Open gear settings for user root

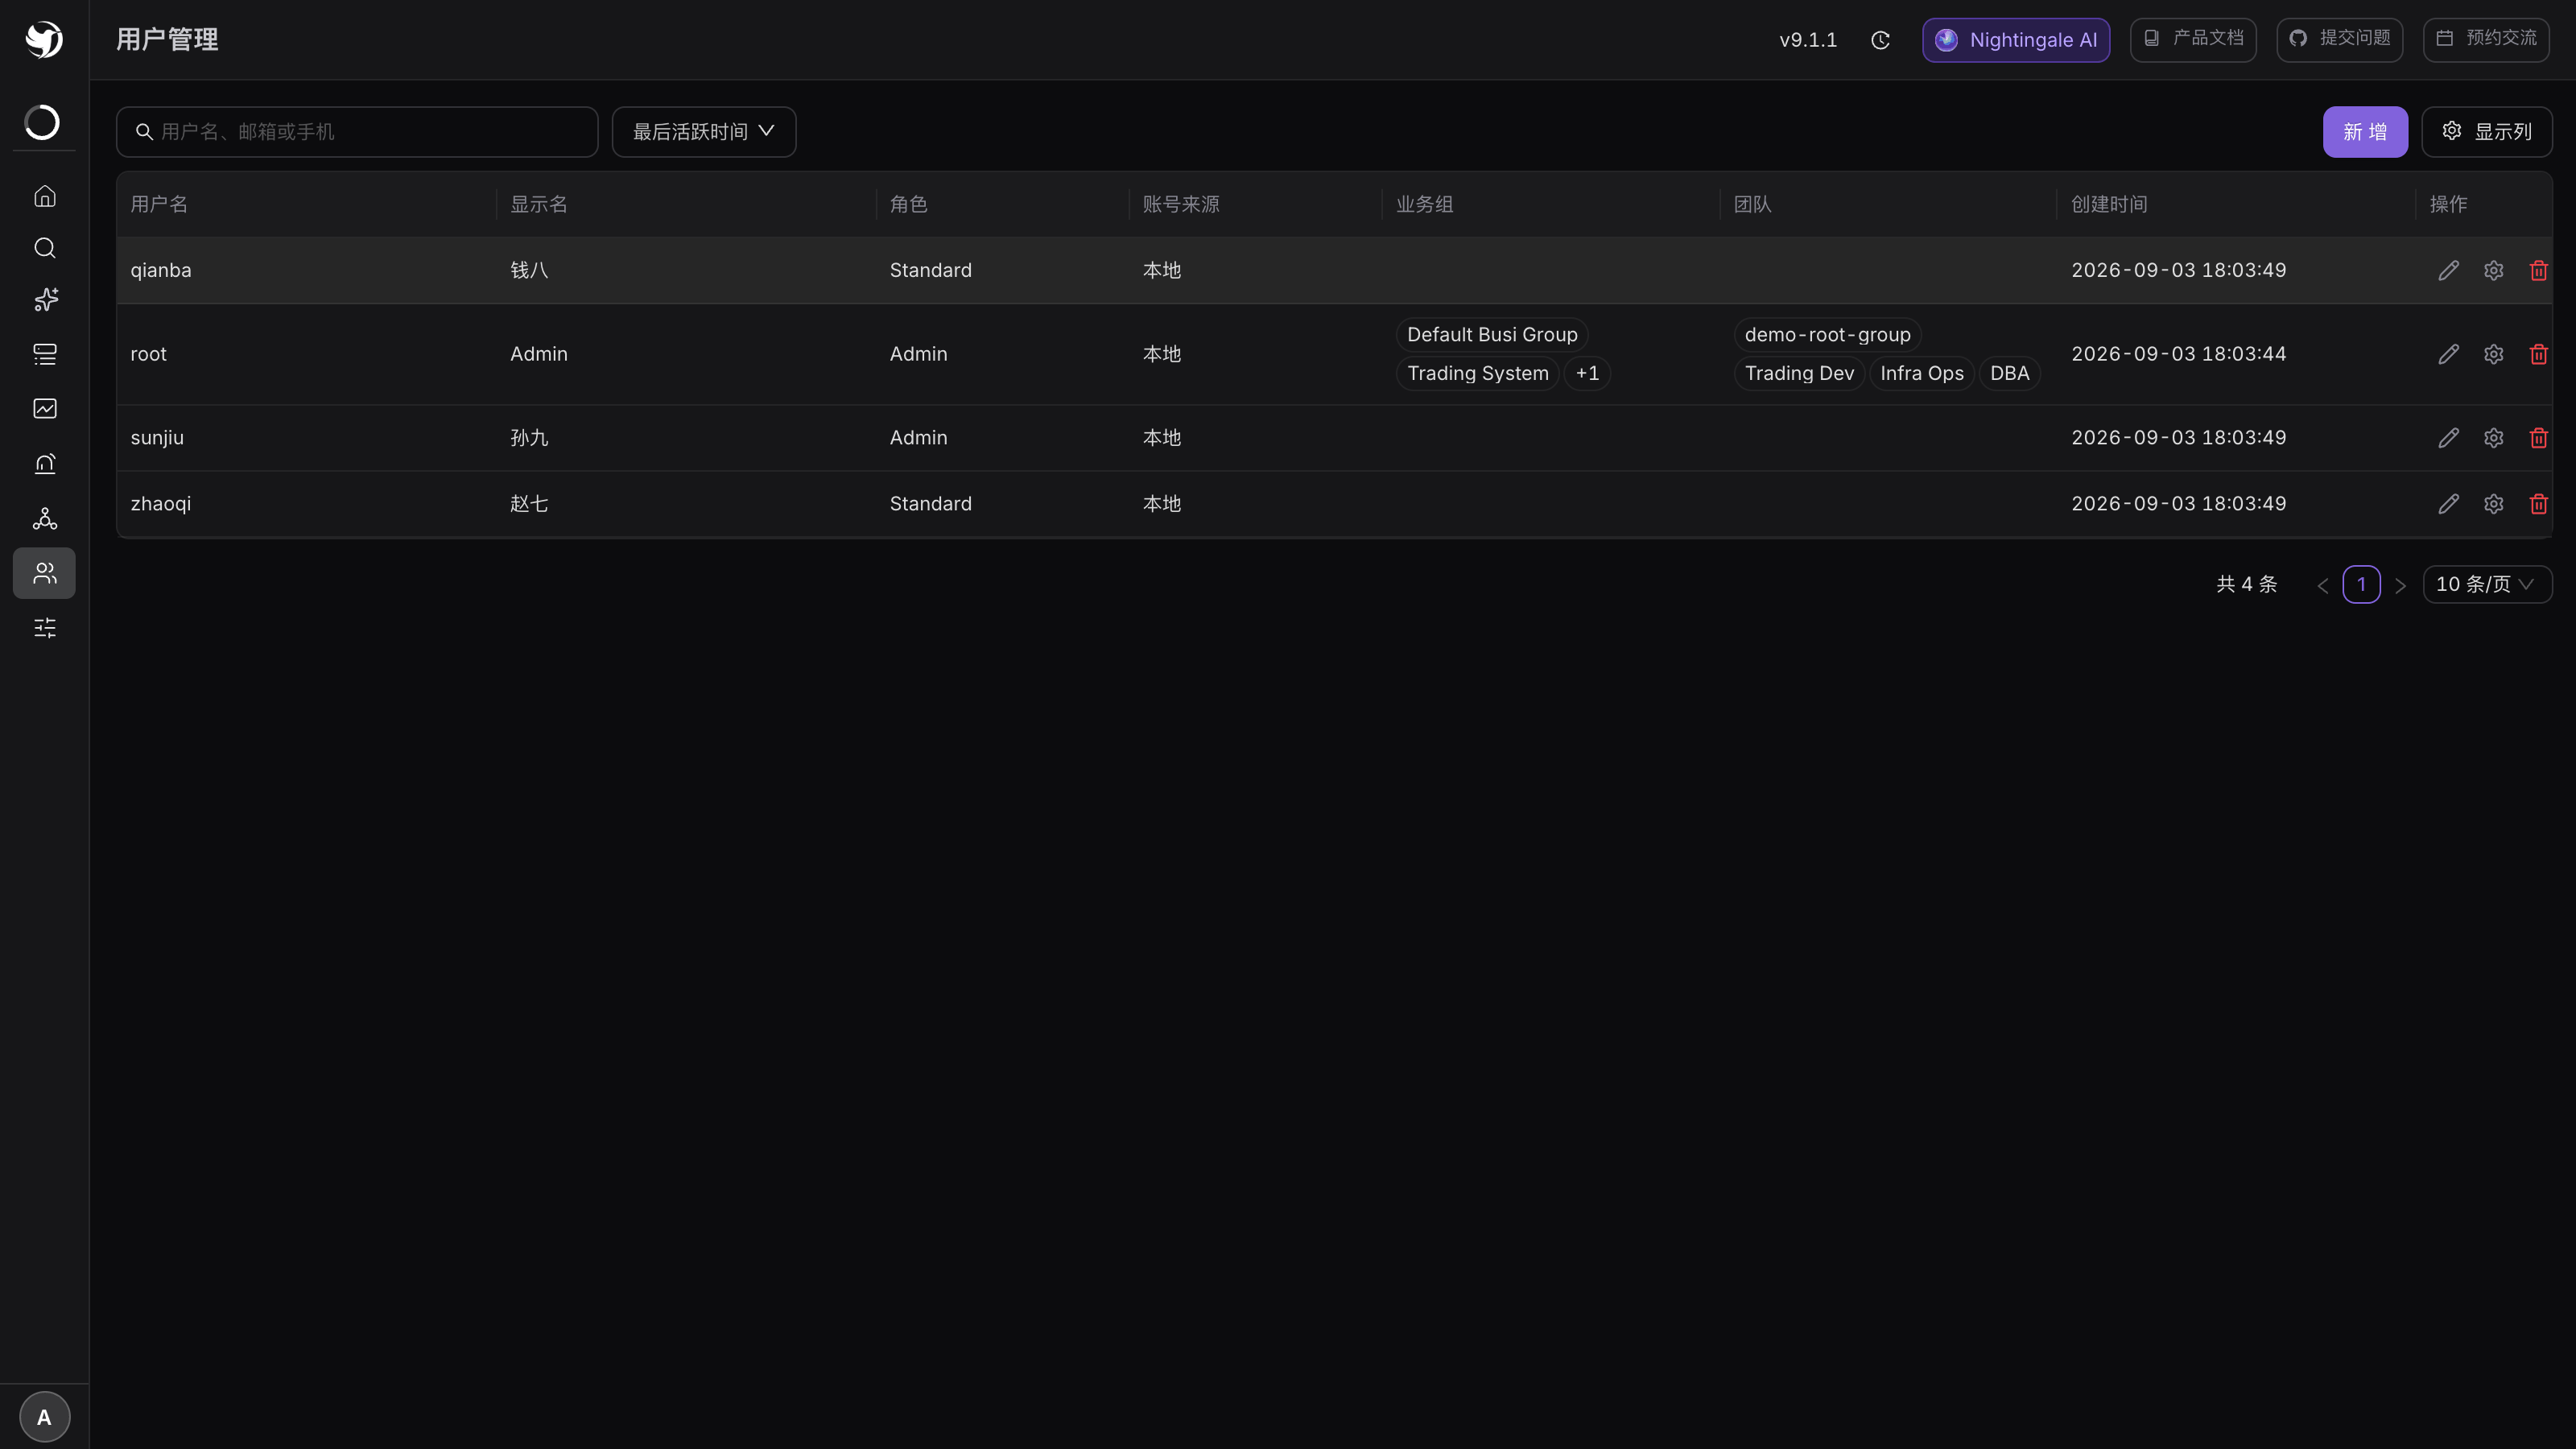coord(2493,354)
